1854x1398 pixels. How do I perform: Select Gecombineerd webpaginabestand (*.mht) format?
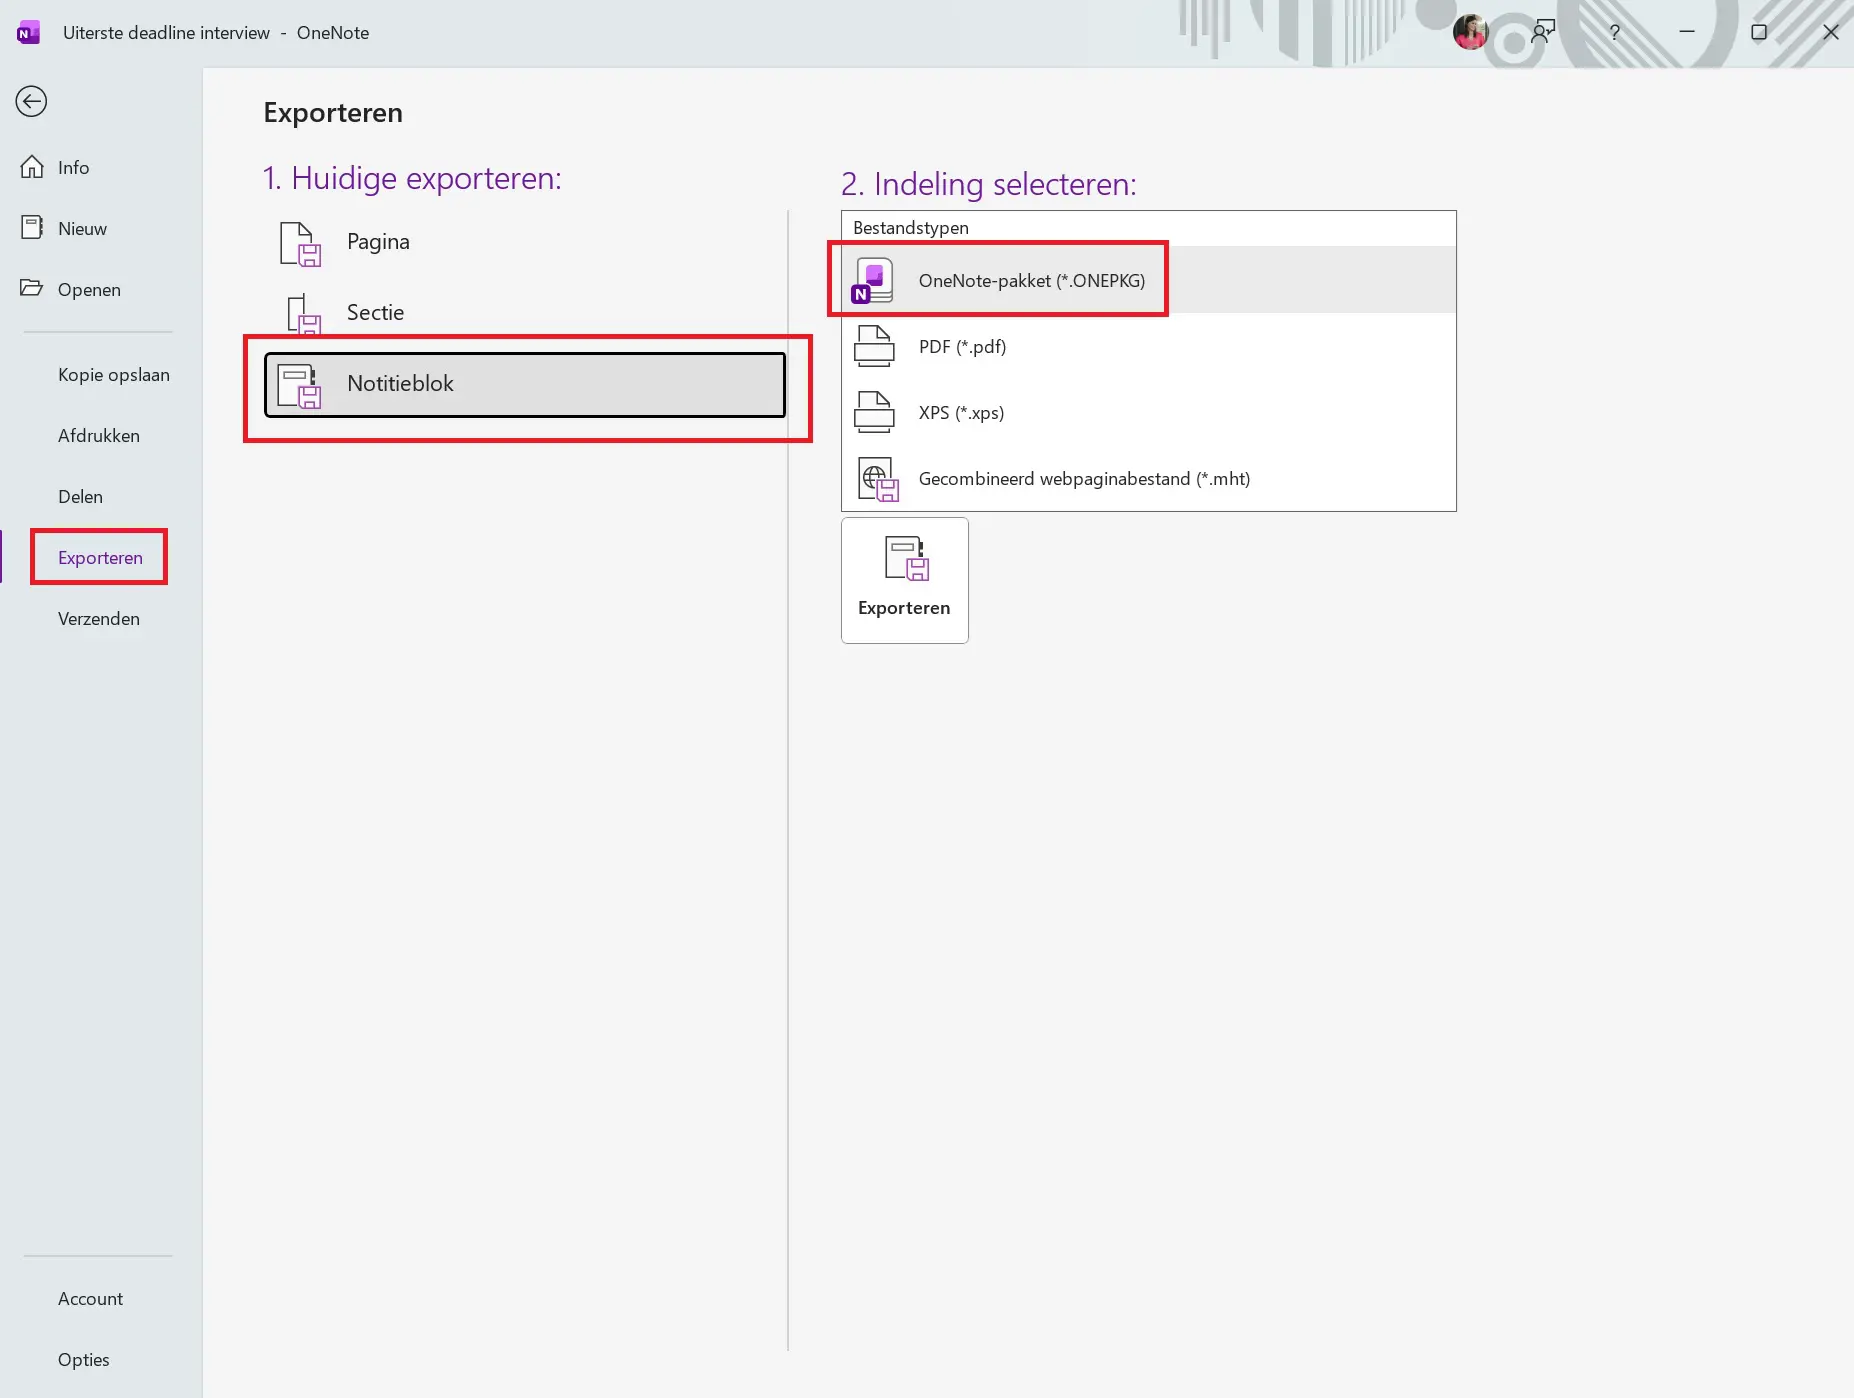click(1083, 478)
